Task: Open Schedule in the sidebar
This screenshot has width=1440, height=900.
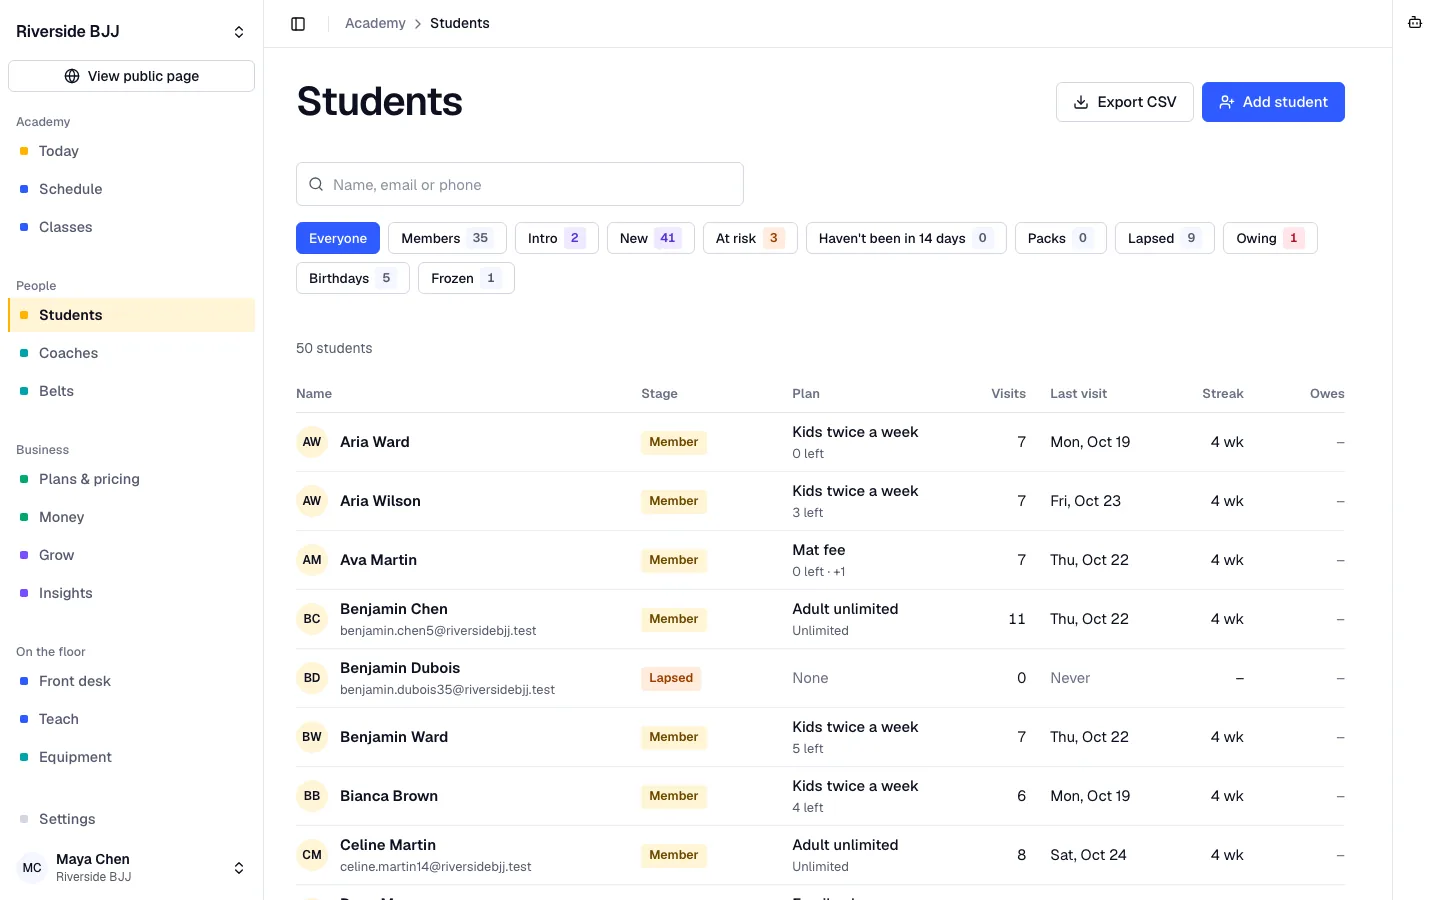Action: coord(131,189)
